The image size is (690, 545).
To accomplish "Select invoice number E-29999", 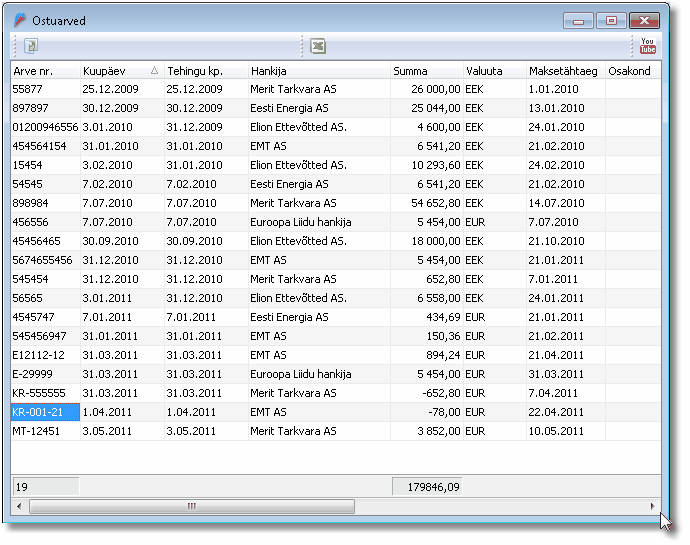I will (45, 374).
